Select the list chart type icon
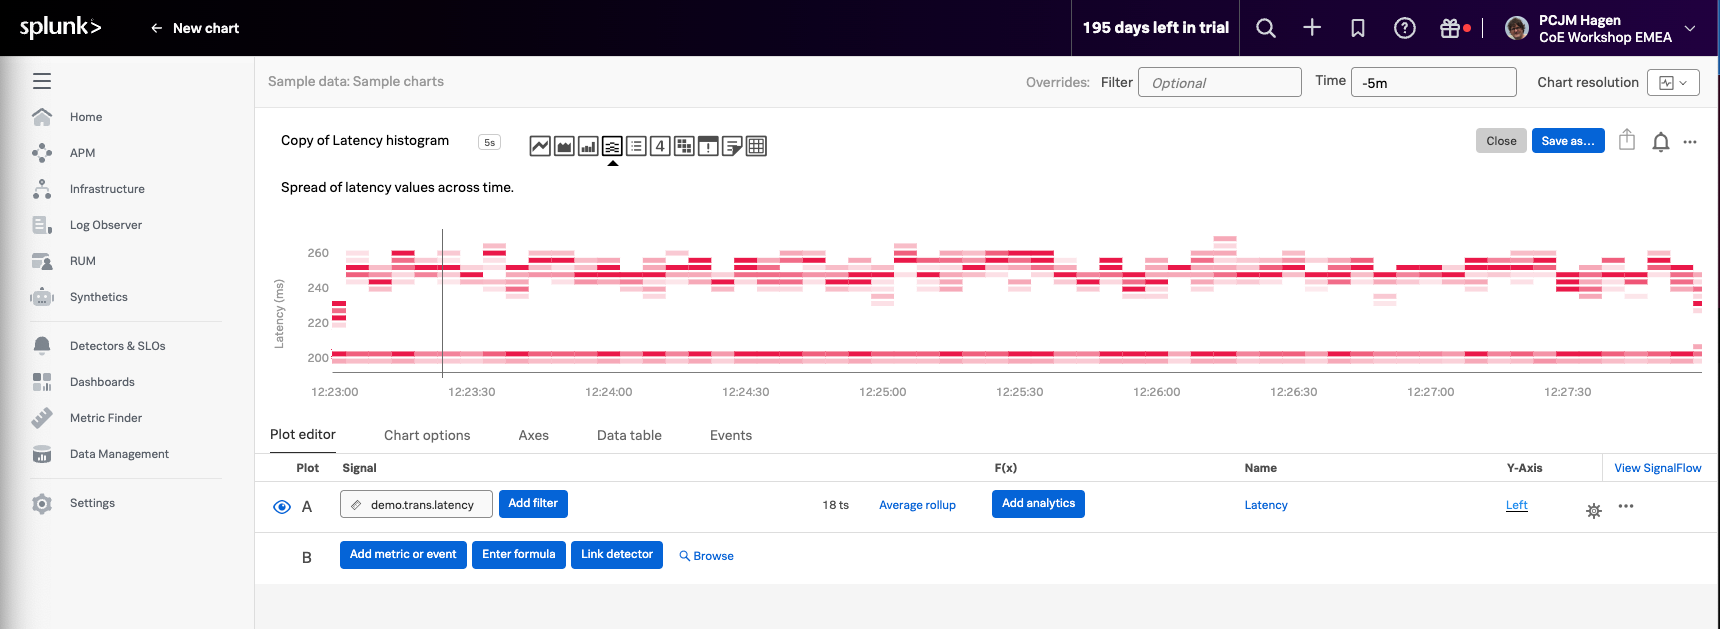The image size is (1720, 629). coord(636,146)
